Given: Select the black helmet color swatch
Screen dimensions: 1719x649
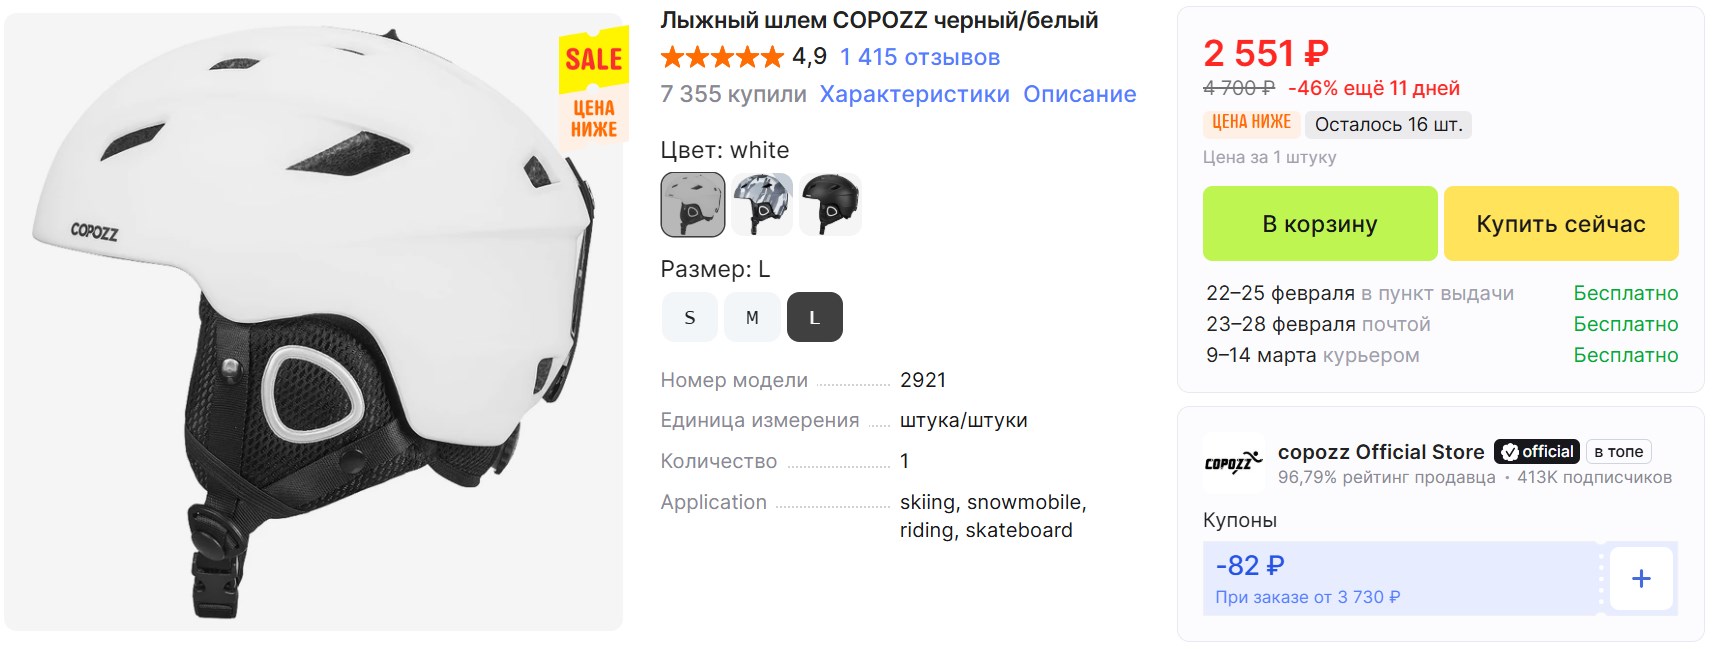Looking at the screenshot, I should click(830, 204).
